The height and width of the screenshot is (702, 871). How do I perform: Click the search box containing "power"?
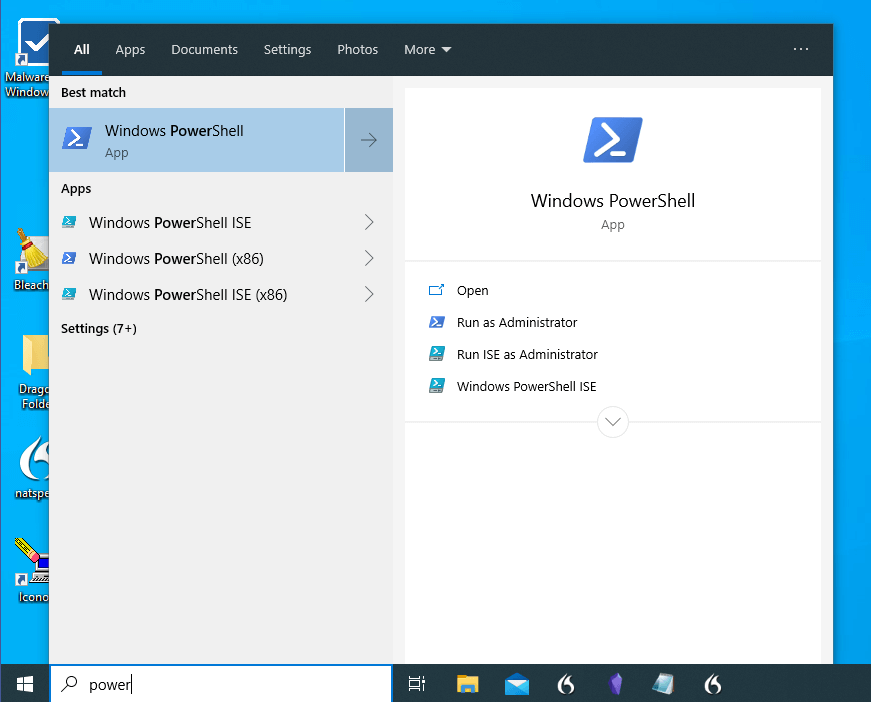tap(230, 684)
